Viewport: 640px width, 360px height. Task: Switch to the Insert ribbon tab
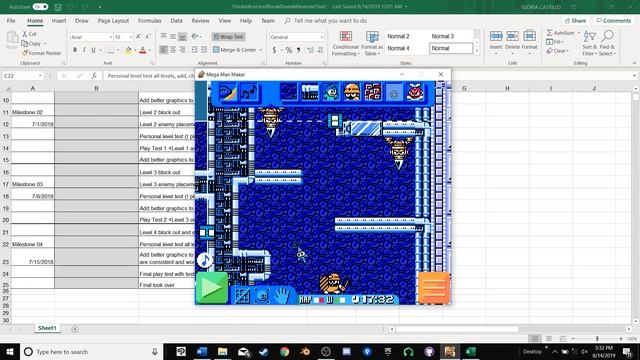pyautogui.click(x=59, y=20)
